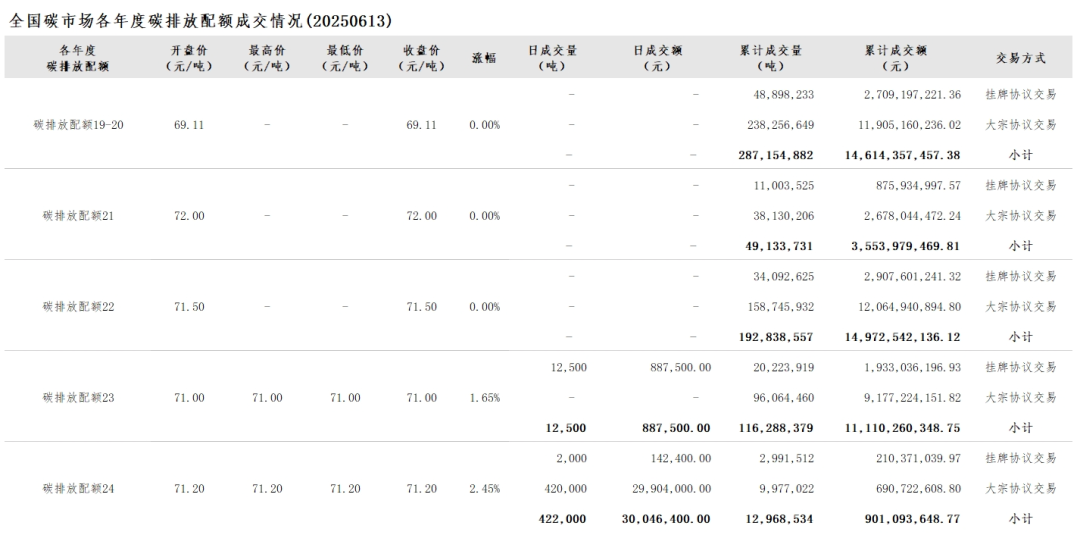This screenshot has height=535, width=1080.
Task: Click the 最高价 column header
Action: (267, 58)
